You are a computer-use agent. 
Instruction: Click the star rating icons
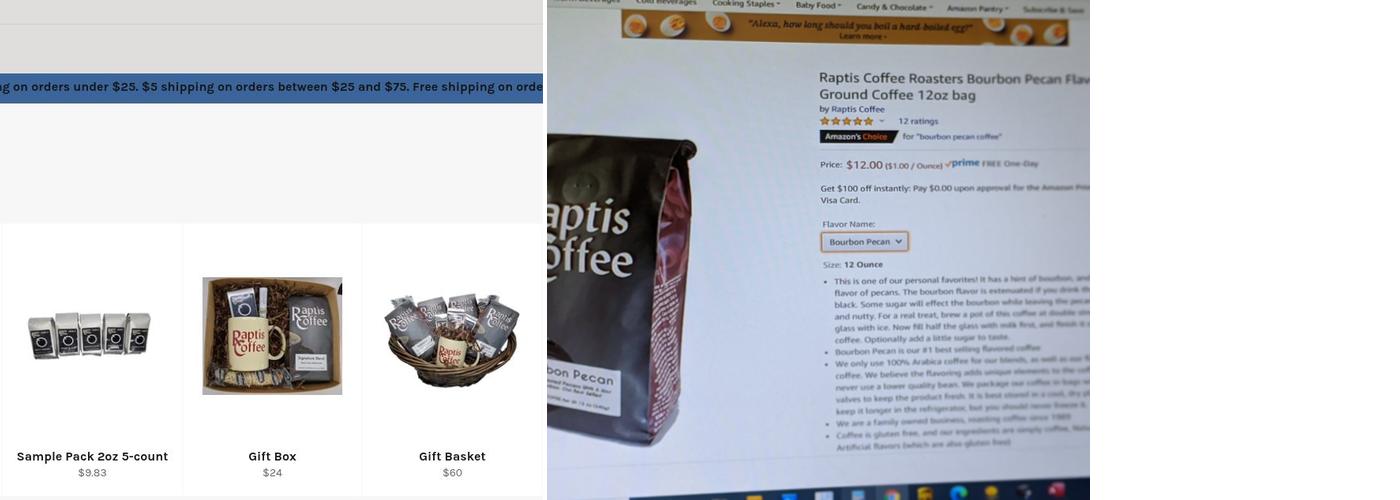[846, 121]
